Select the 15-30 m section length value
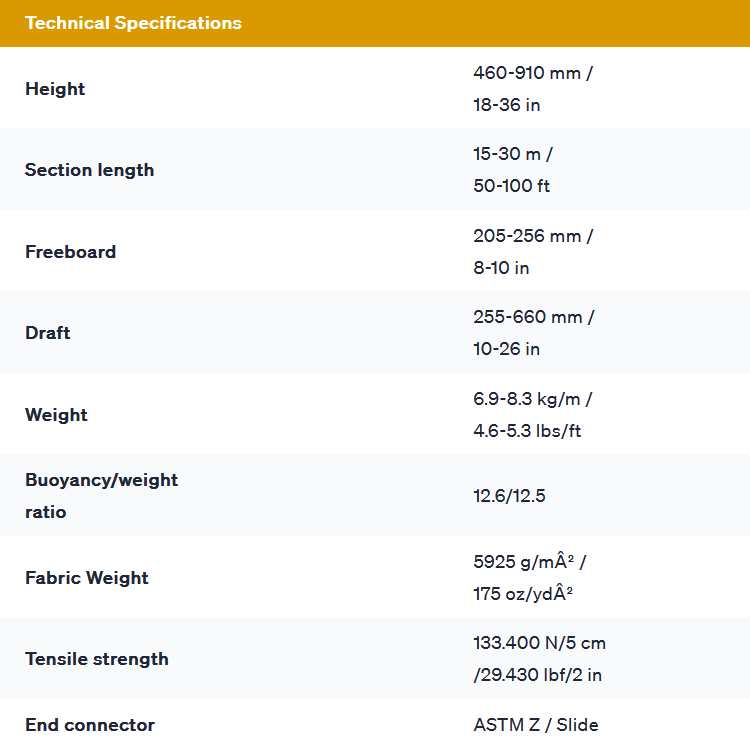The width and height of the screenshot is (750, 744). pyautogui.click(x=513, y=154)
